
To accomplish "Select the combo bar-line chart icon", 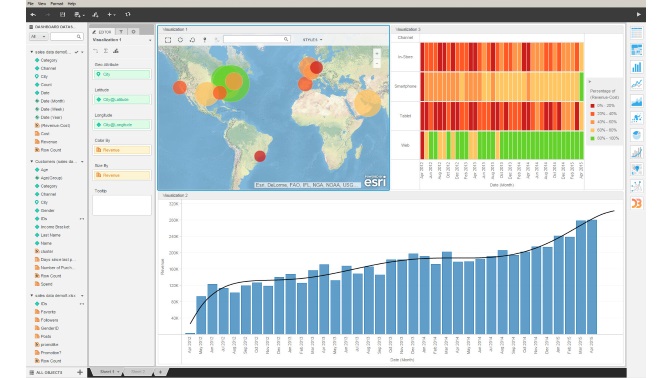I will (x=636, y=152).
